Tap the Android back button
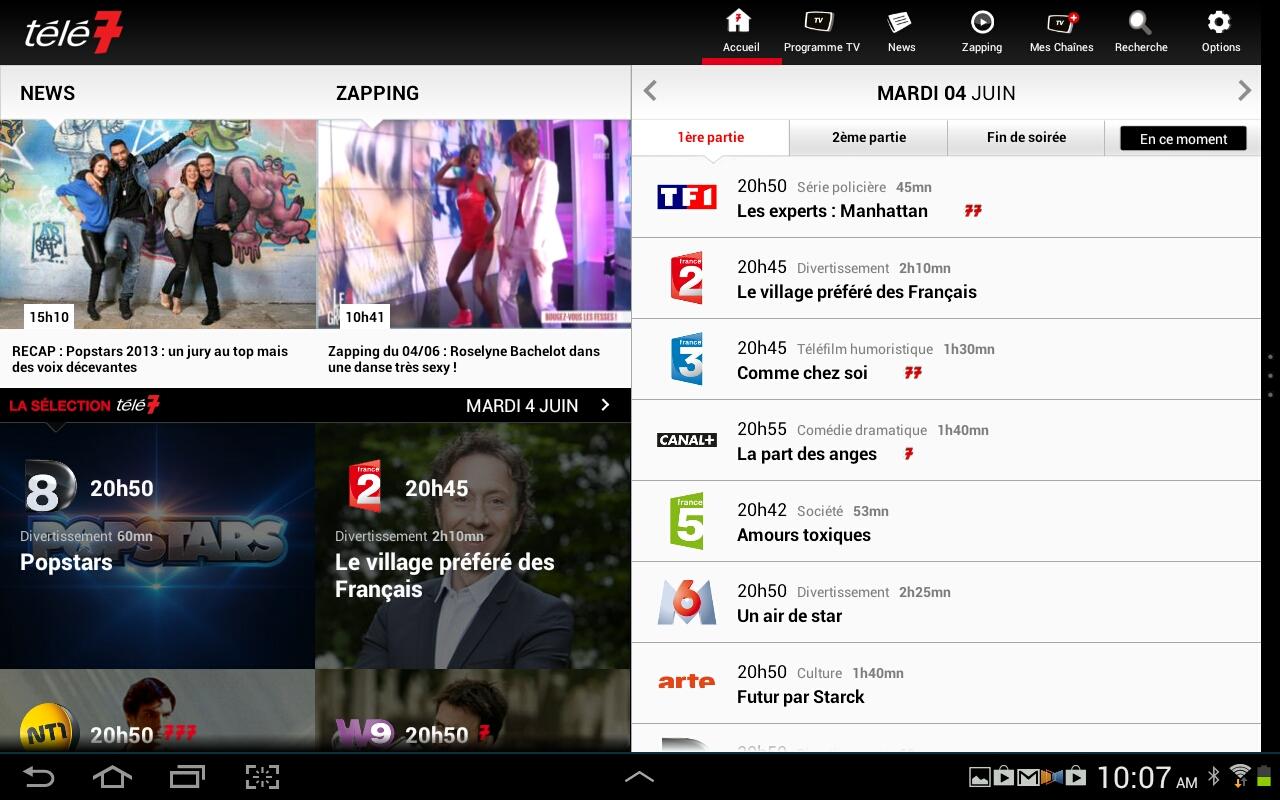Image resolution: width=1280 pixels, height=800 pixels. pos(38,777)
